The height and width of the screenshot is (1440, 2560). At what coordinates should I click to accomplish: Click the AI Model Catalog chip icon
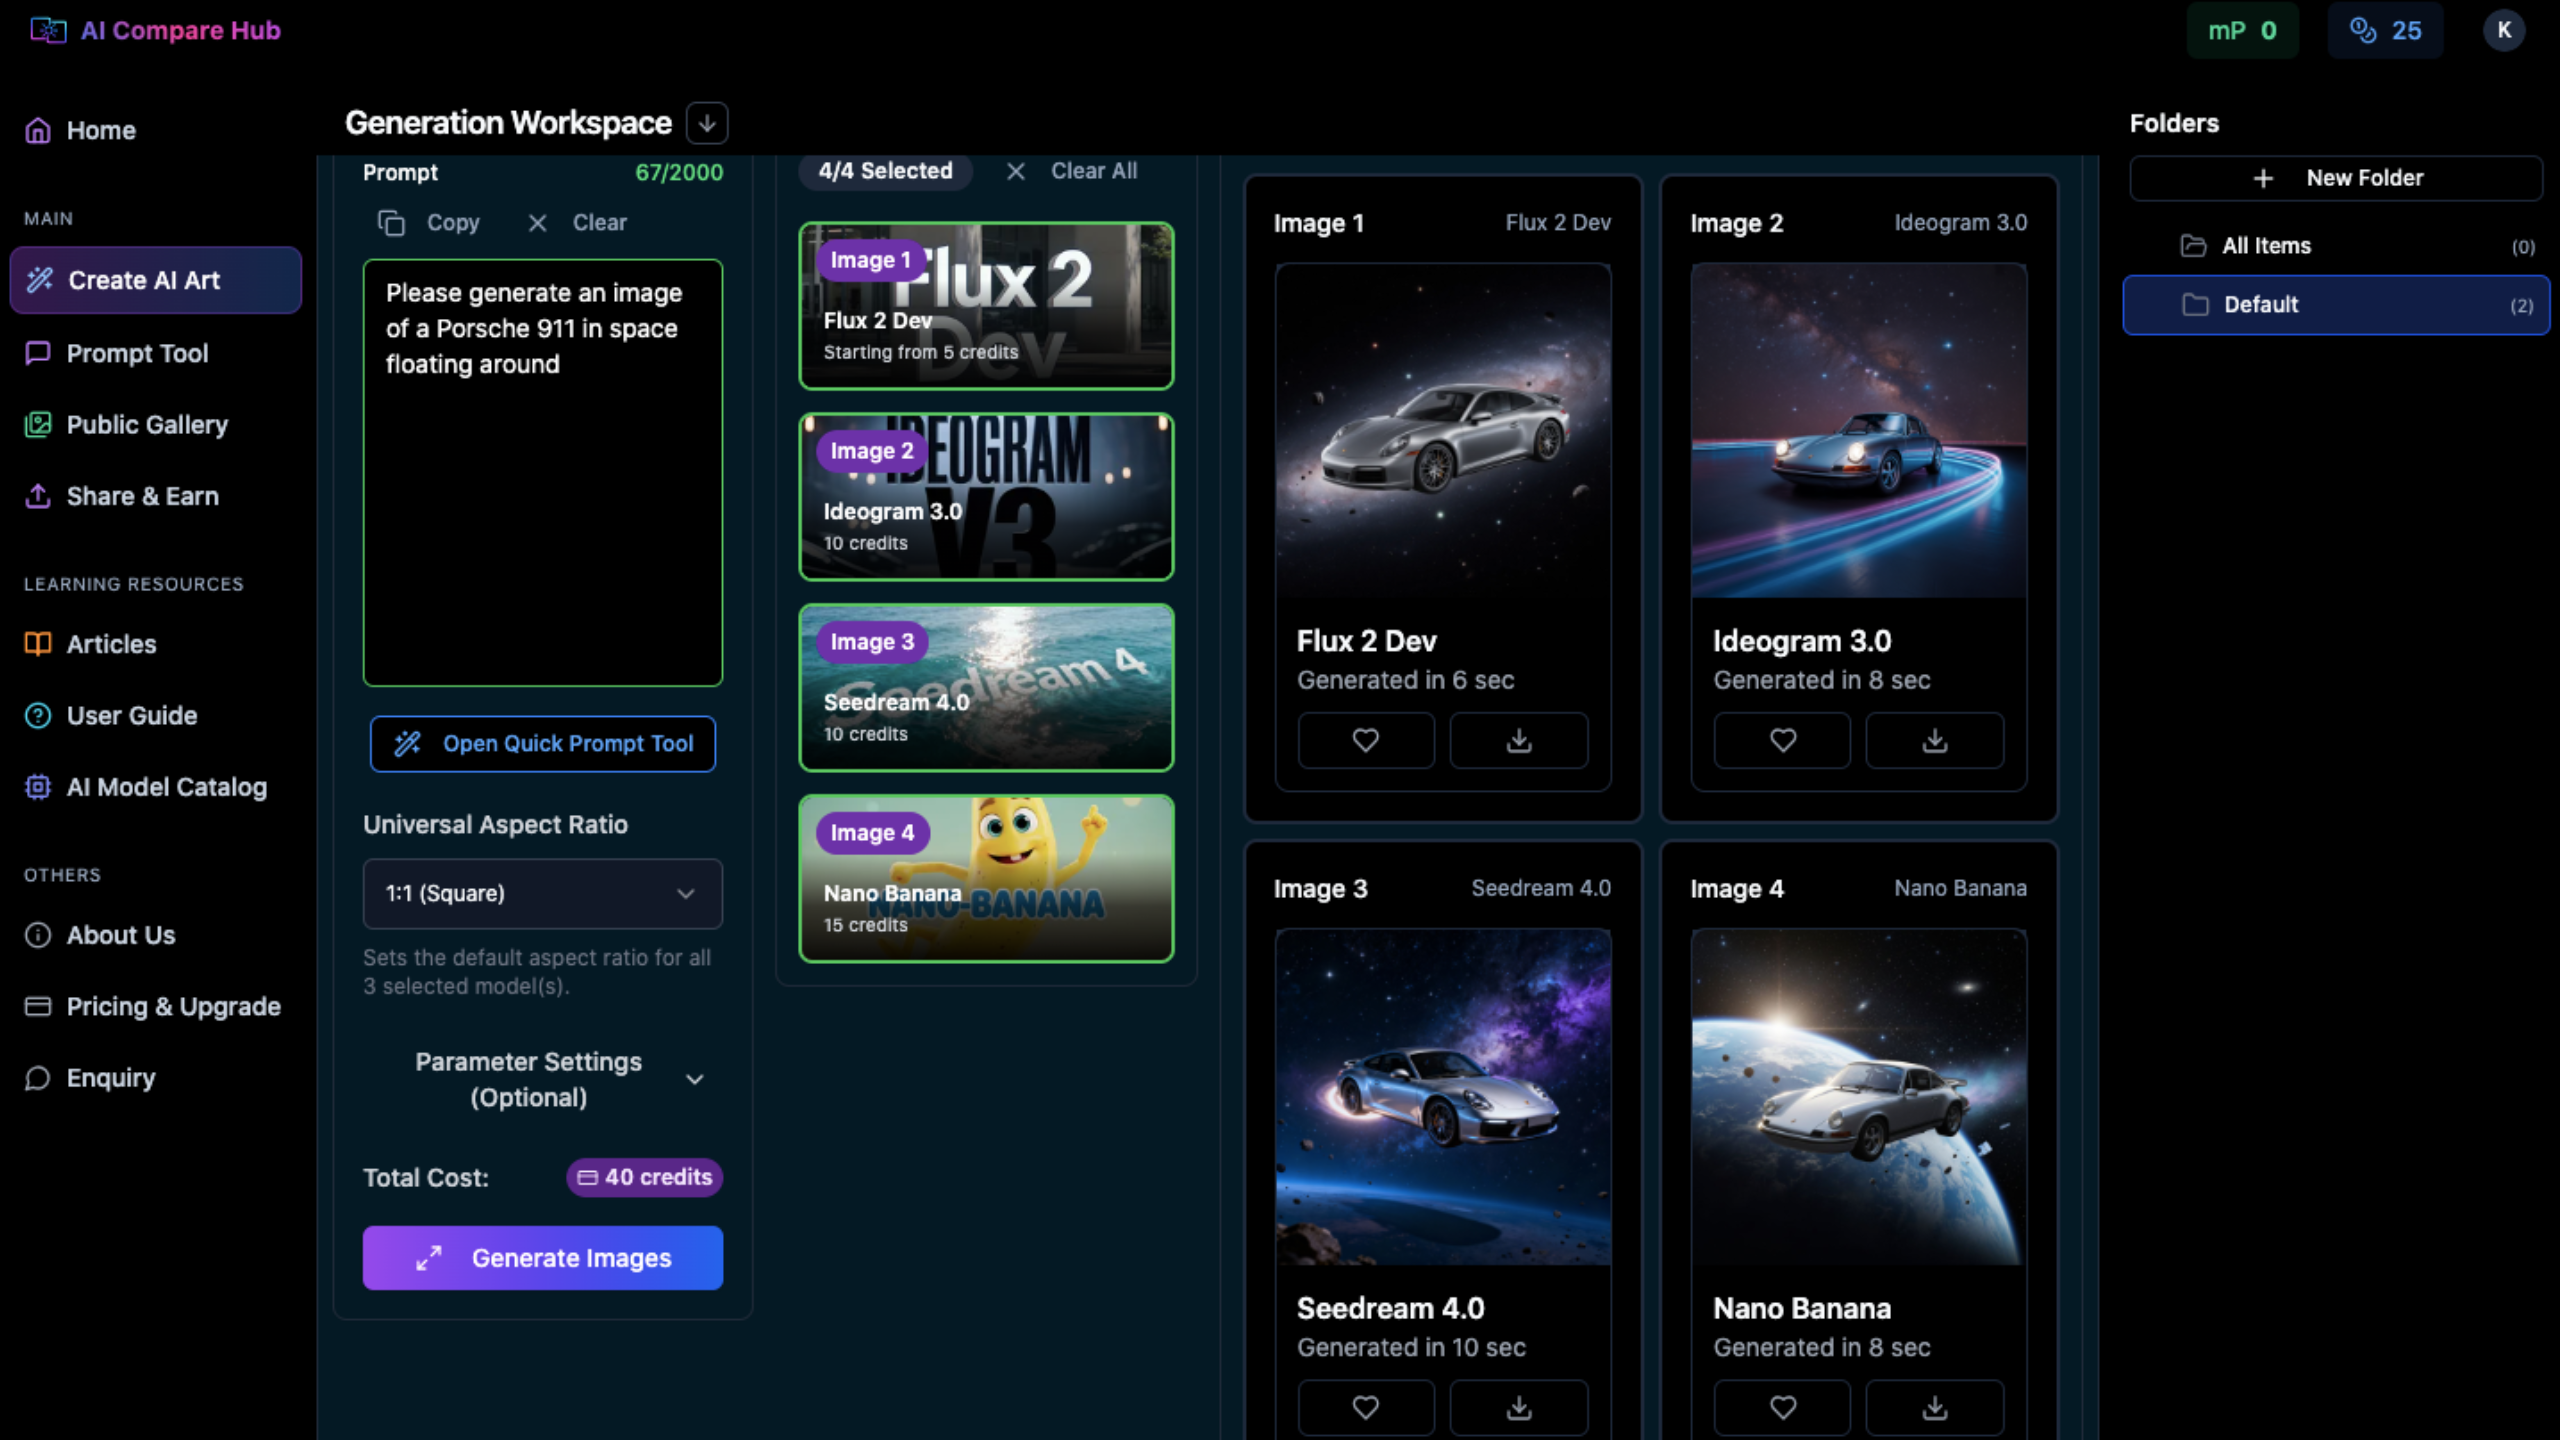pyautogui.click(x=38, y=787)
